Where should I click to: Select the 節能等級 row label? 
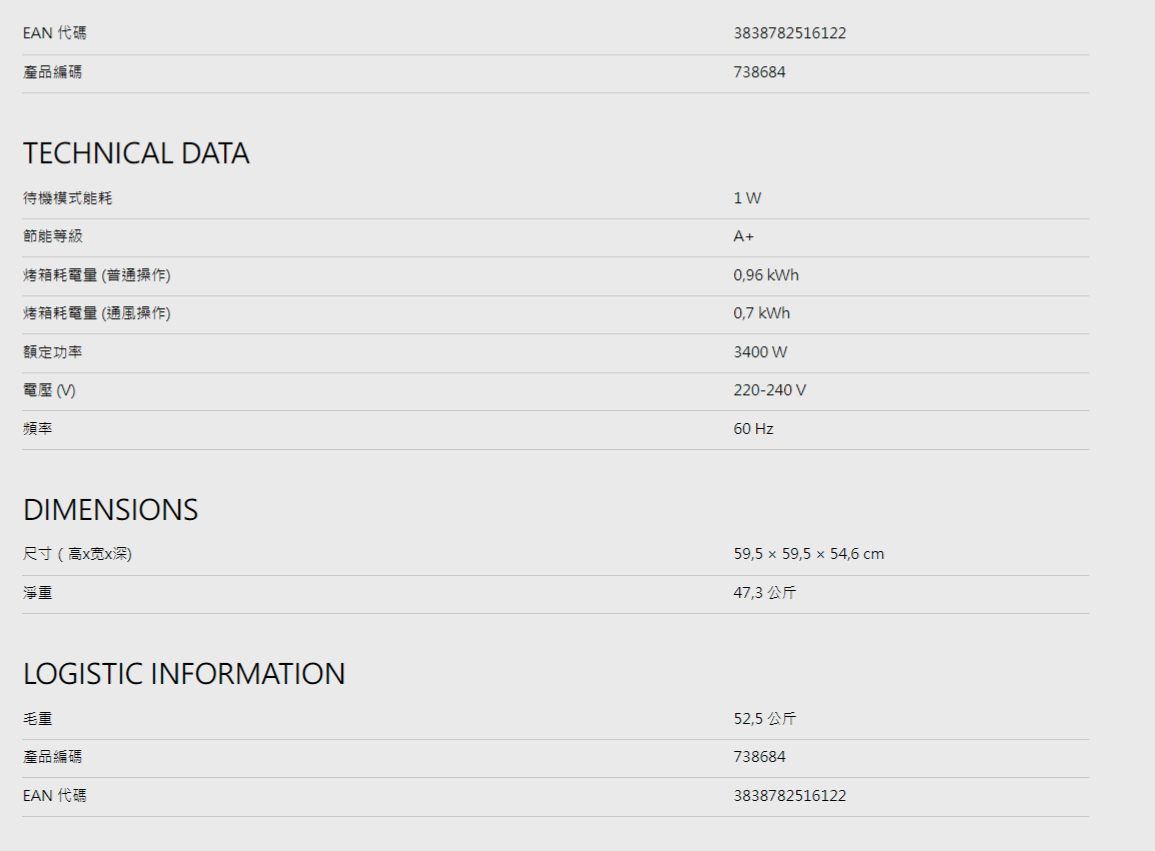coord(52,236)
